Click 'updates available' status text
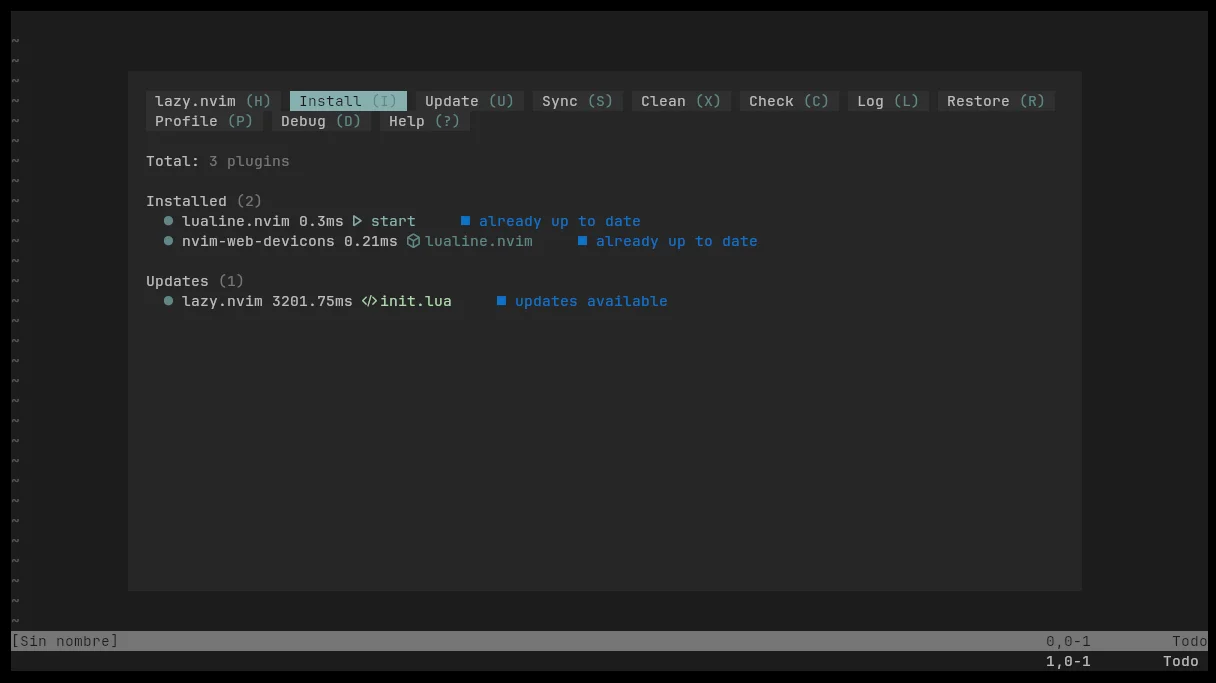Image resolution: width=1216 pixels, height=683 pixels. pyautogui.click(x=591, y=301)
